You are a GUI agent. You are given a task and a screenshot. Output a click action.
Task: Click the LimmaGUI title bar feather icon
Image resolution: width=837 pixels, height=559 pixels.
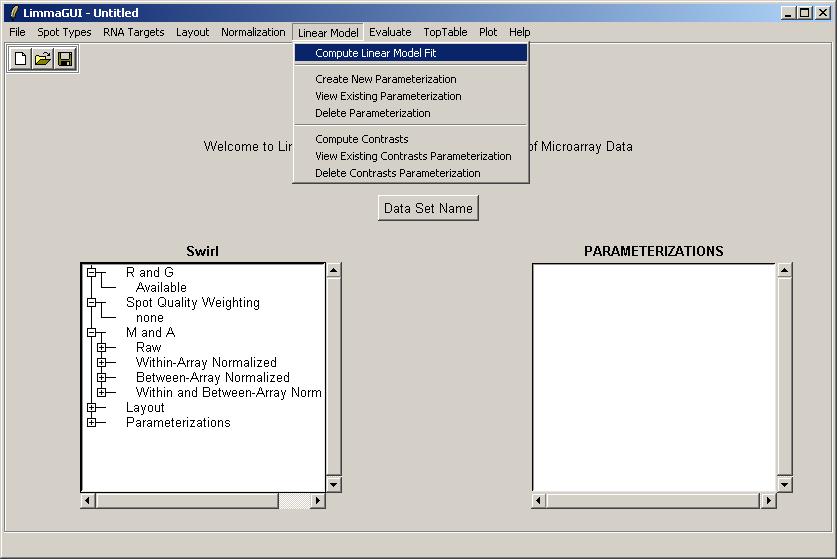click(13, 12)
